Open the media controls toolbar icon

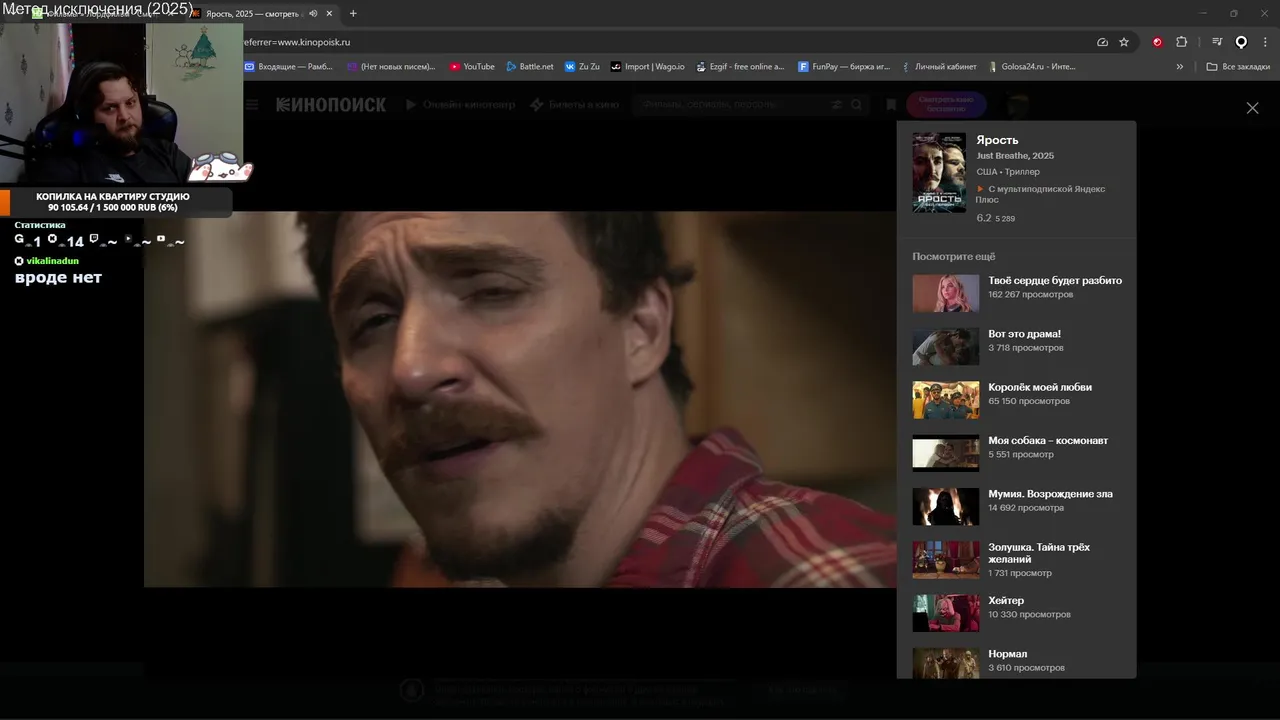coord(1217,42)
